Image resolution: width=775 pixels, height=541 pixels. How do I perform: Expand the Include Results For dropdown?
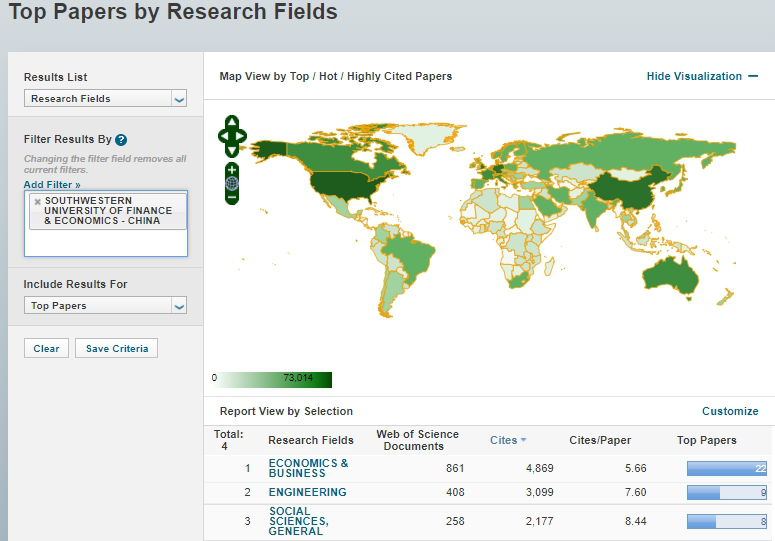point(105,306)
